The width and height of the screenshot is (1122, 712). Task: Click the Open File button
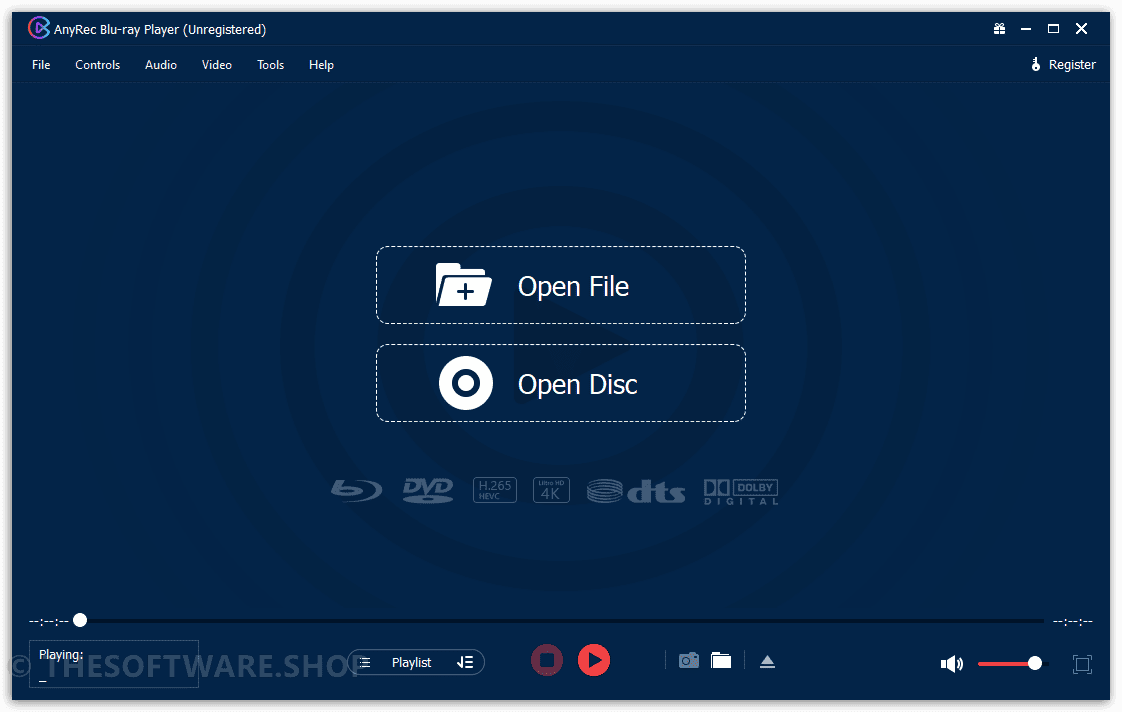tap(561, 286)
